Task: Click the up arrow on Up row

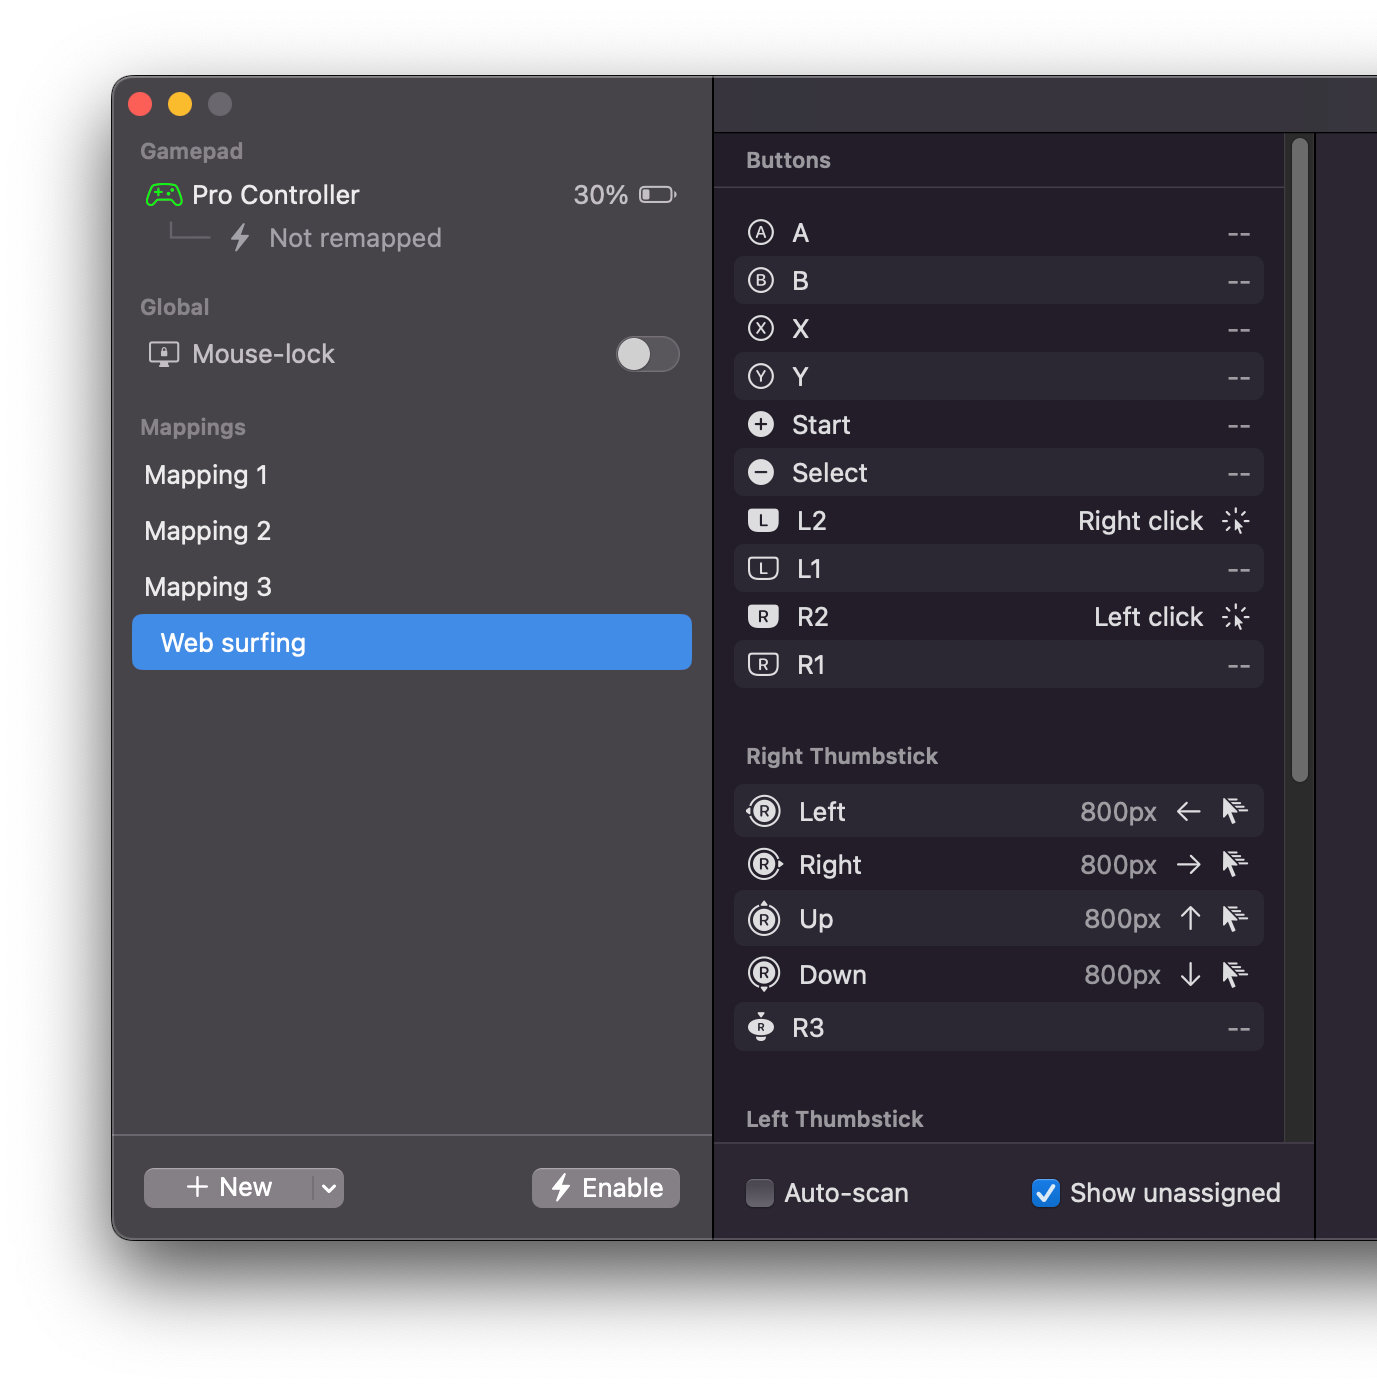Action: tap(1190, 918)
